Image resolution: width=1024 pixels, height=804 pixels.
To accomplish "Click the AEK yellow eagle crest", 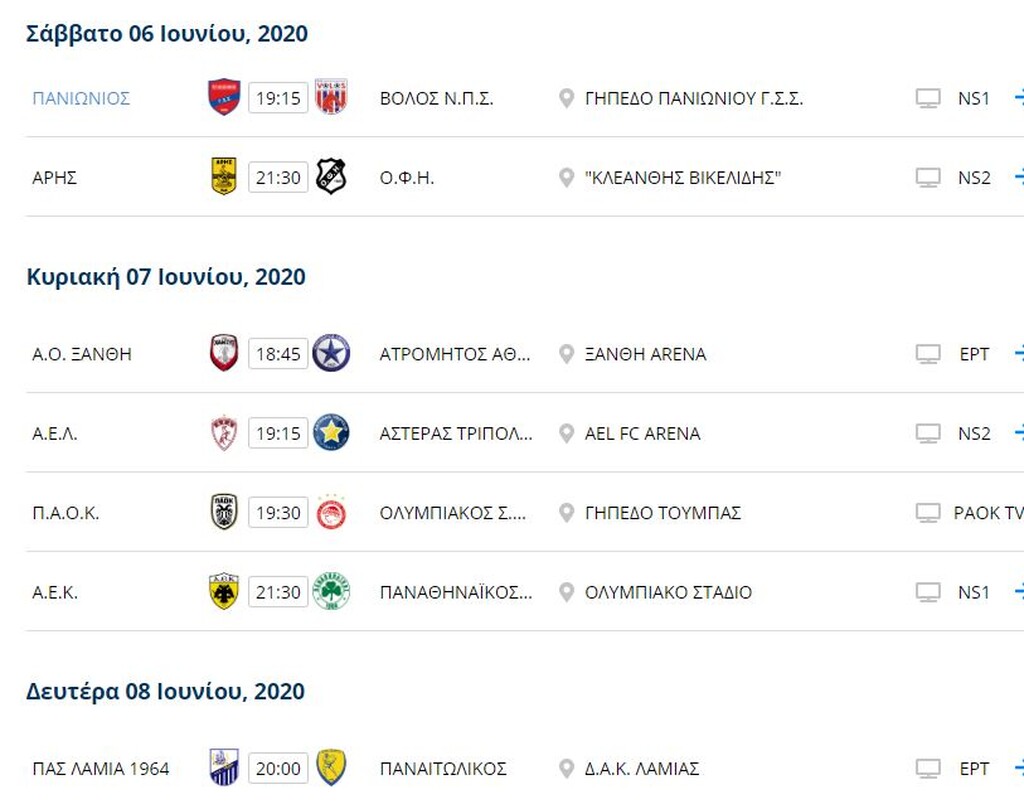I will point(224,592).
